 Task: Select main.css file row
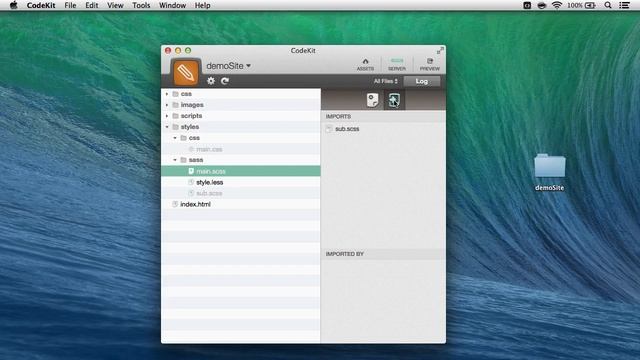point(241,149)
